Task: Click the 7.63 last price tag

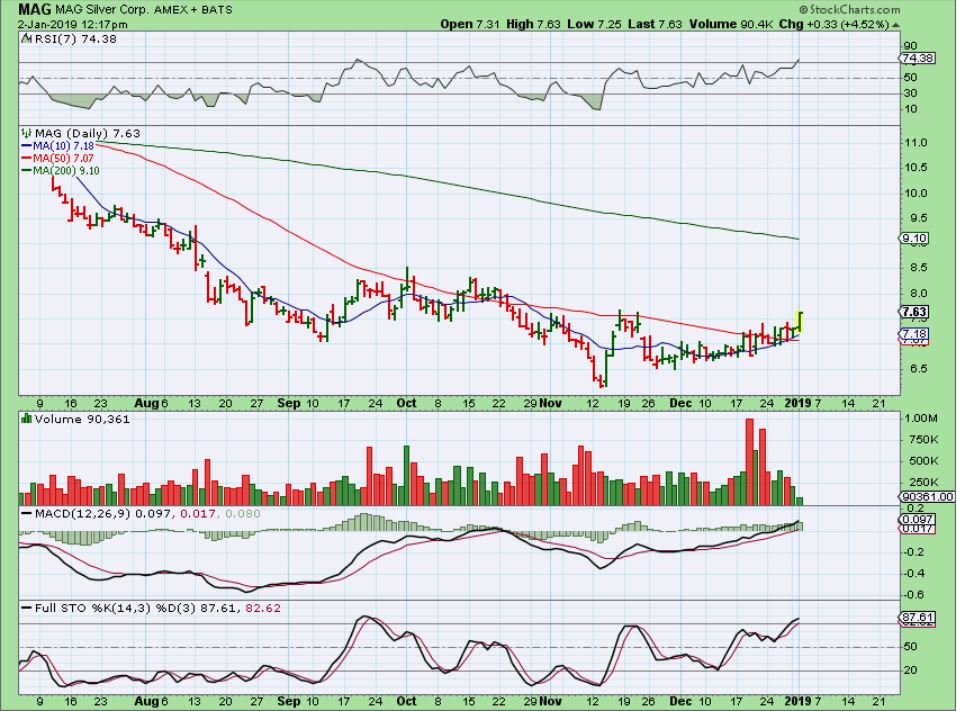Action: [914, 312]
